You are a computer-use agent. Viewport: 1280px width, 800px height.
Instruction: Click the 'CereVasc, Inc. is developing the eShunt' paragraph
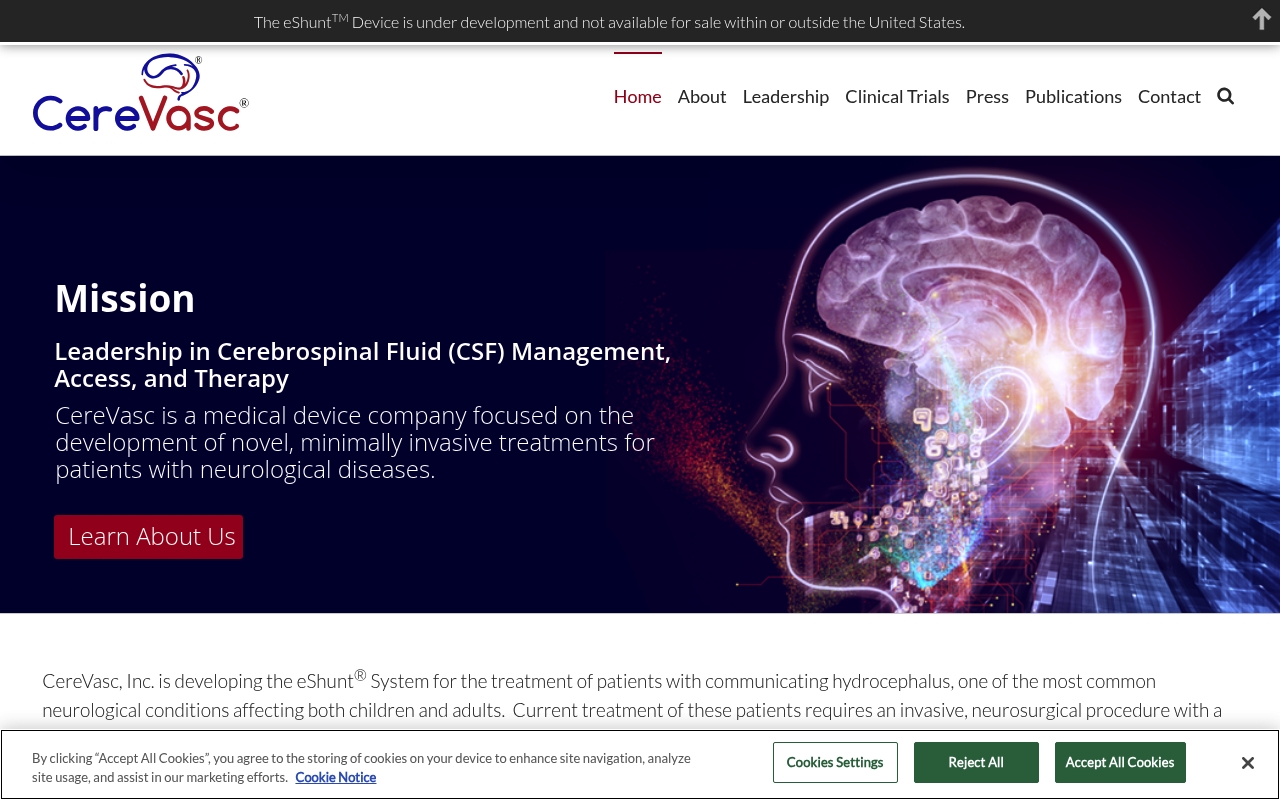point(632,695)
